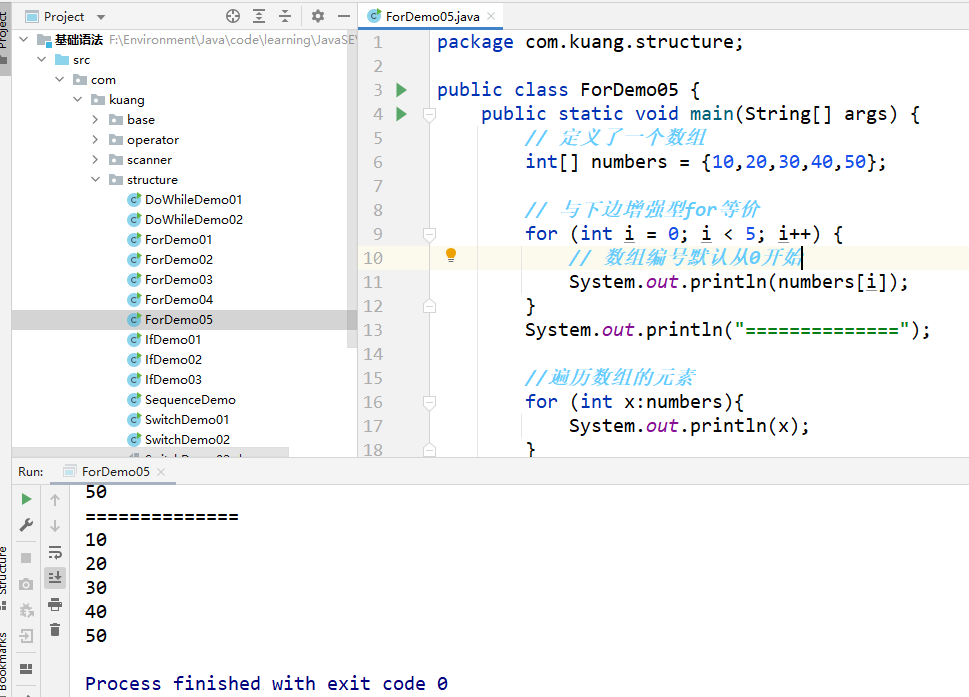Run the main method from the gutter on line 4
The width and height of the screenshot is (969, 697).
[x=401, y=114]
